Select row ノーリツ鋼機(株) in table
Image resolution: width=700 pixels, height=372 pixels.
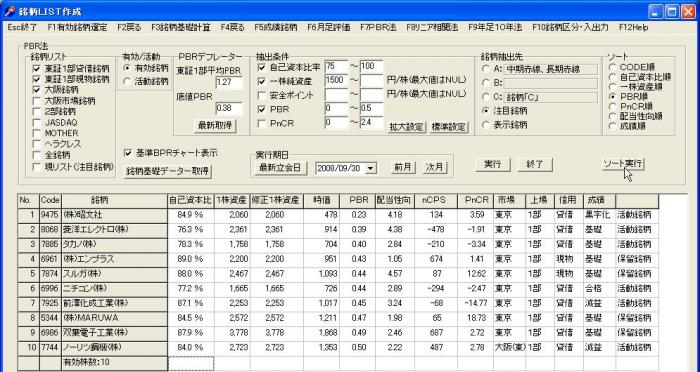[x=338, y=347]
